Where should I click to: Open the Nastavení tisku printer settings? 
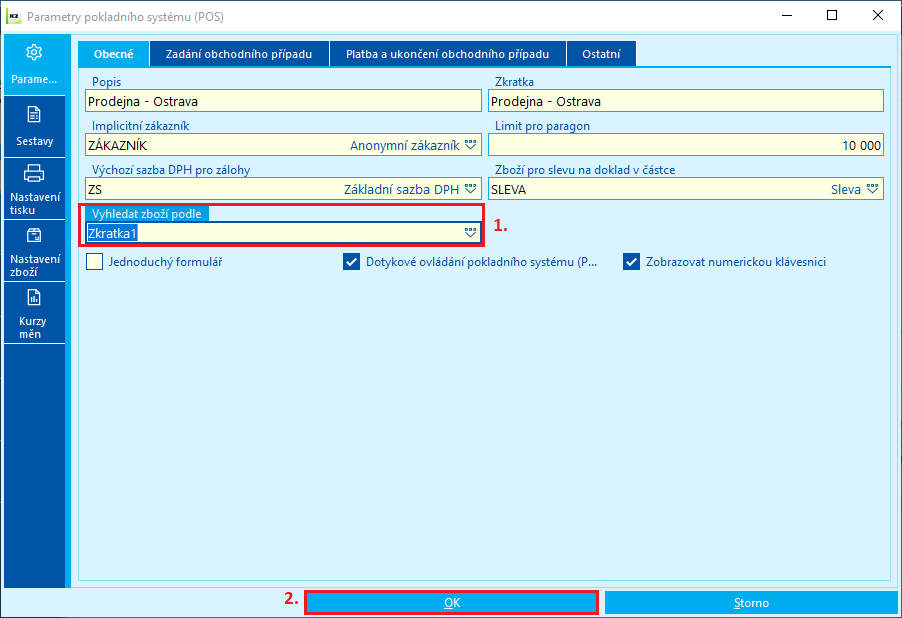click(35, 189)
